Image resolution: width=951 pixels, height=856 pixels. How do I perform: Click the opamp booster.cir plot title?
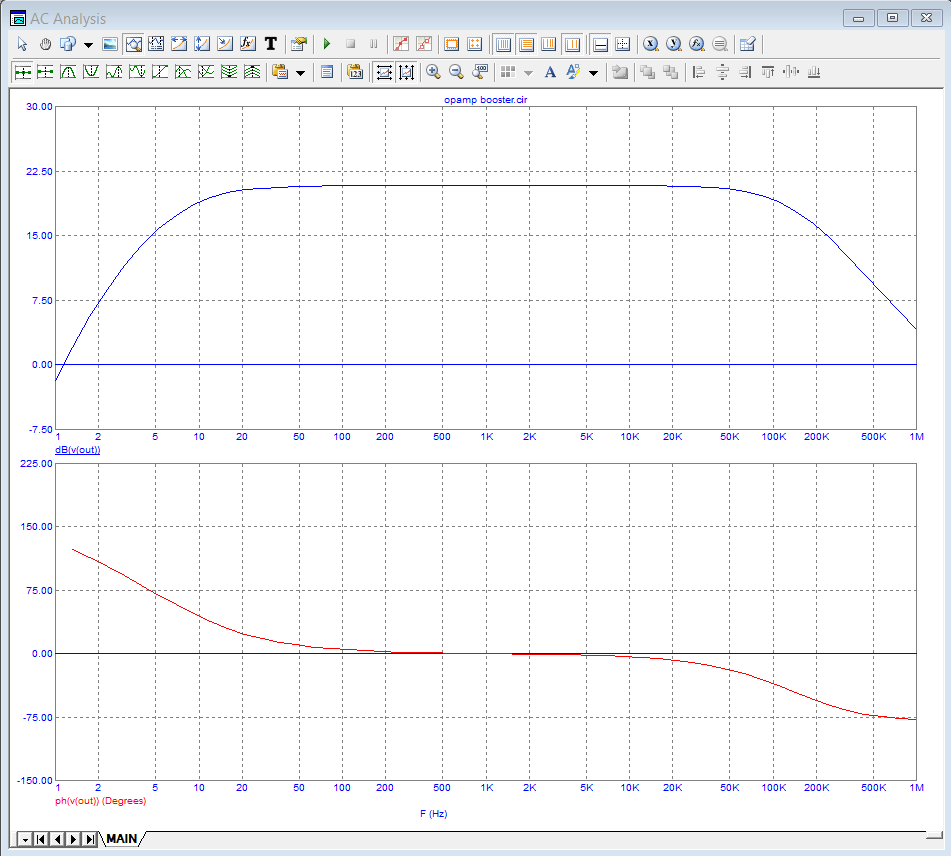(x=486, y=99)
